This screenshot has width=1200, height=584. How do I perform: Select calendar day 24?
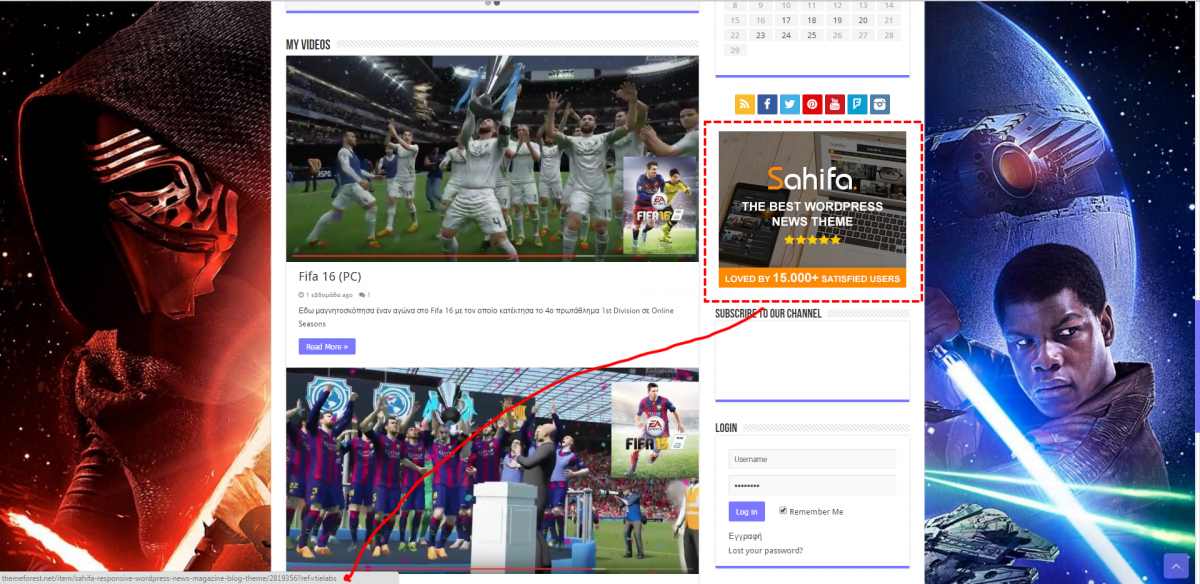point(786,35)
